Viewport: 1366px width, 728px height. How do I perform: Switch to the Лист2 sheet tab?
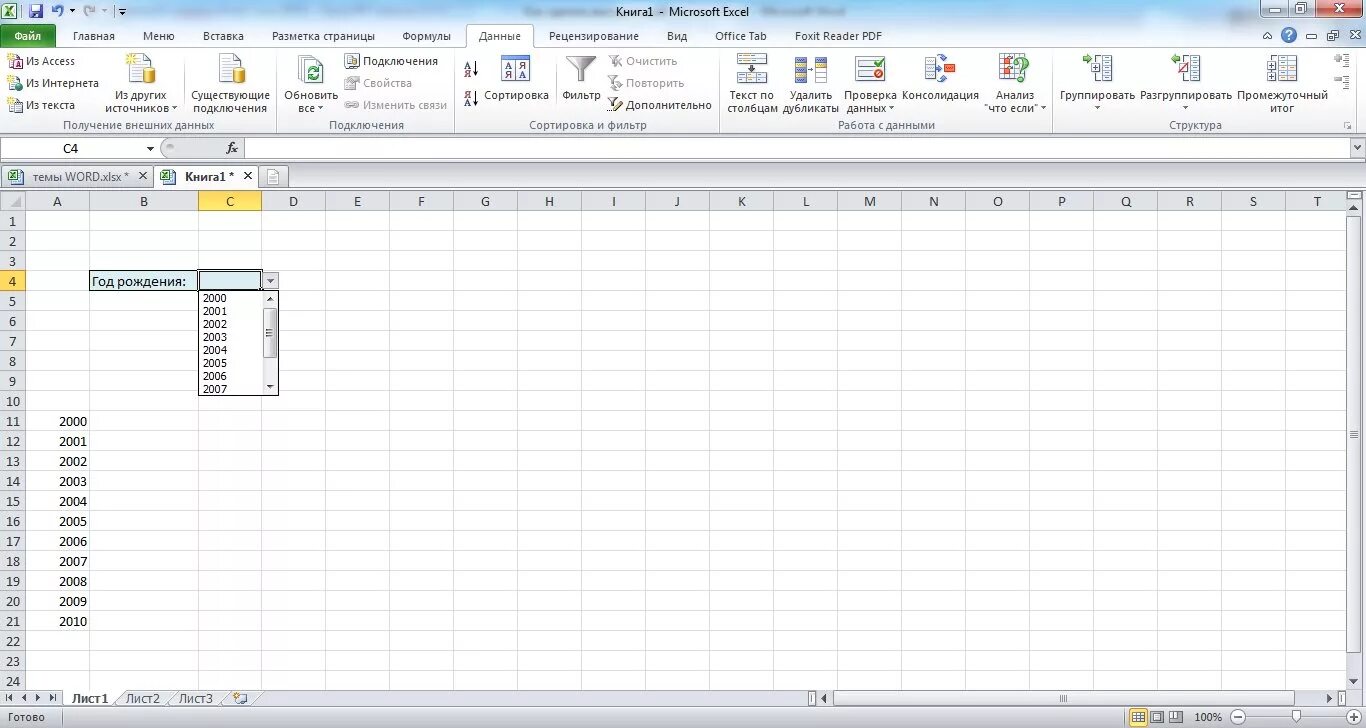(x=143, y=698)
